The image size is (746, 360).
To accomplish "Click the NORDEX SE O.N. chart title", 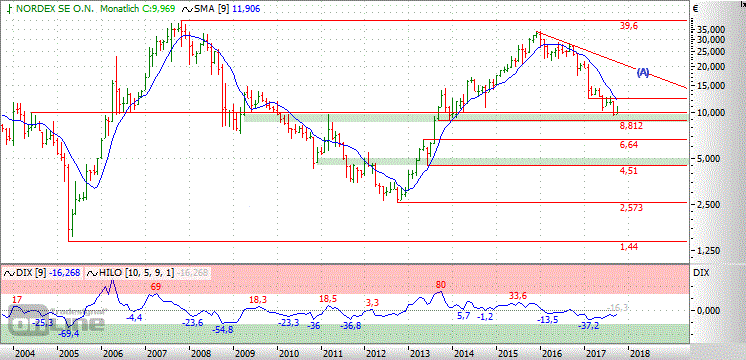I will 56,8.
